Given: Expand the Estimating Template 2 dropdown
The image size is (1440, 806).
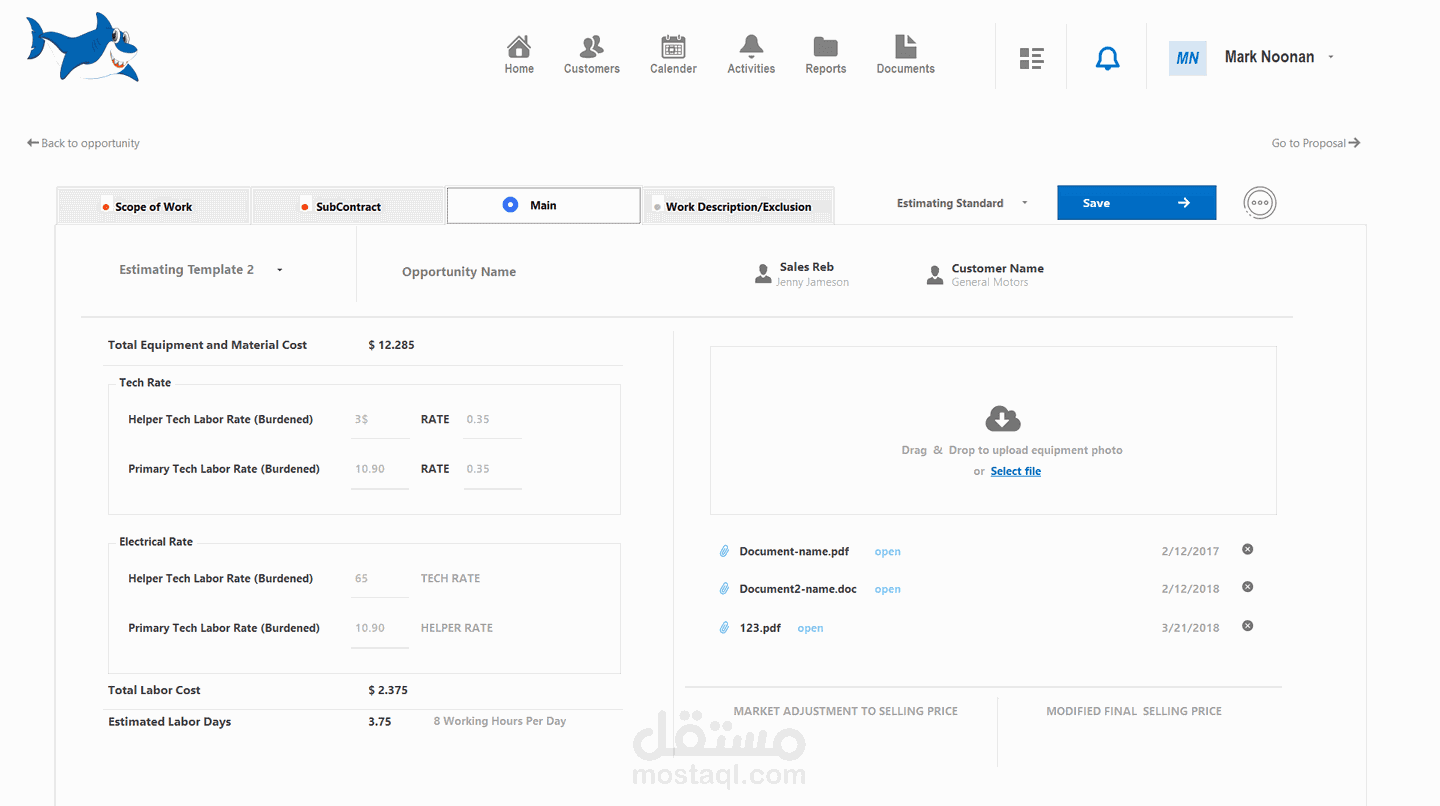Looking at the screenshot, I should click(279, 269).
